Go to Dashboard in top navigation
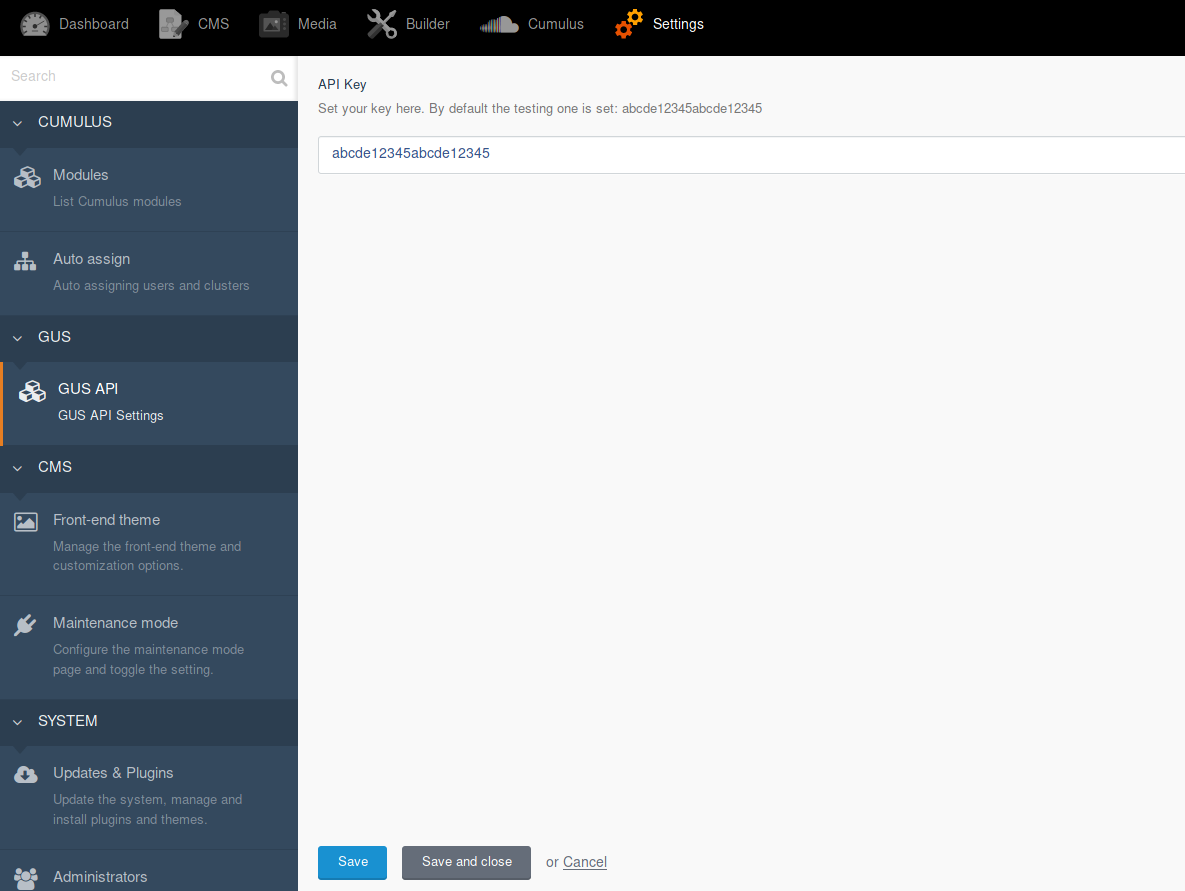The width and height of the screenshot is (1185, 891). tap(75, 24)
